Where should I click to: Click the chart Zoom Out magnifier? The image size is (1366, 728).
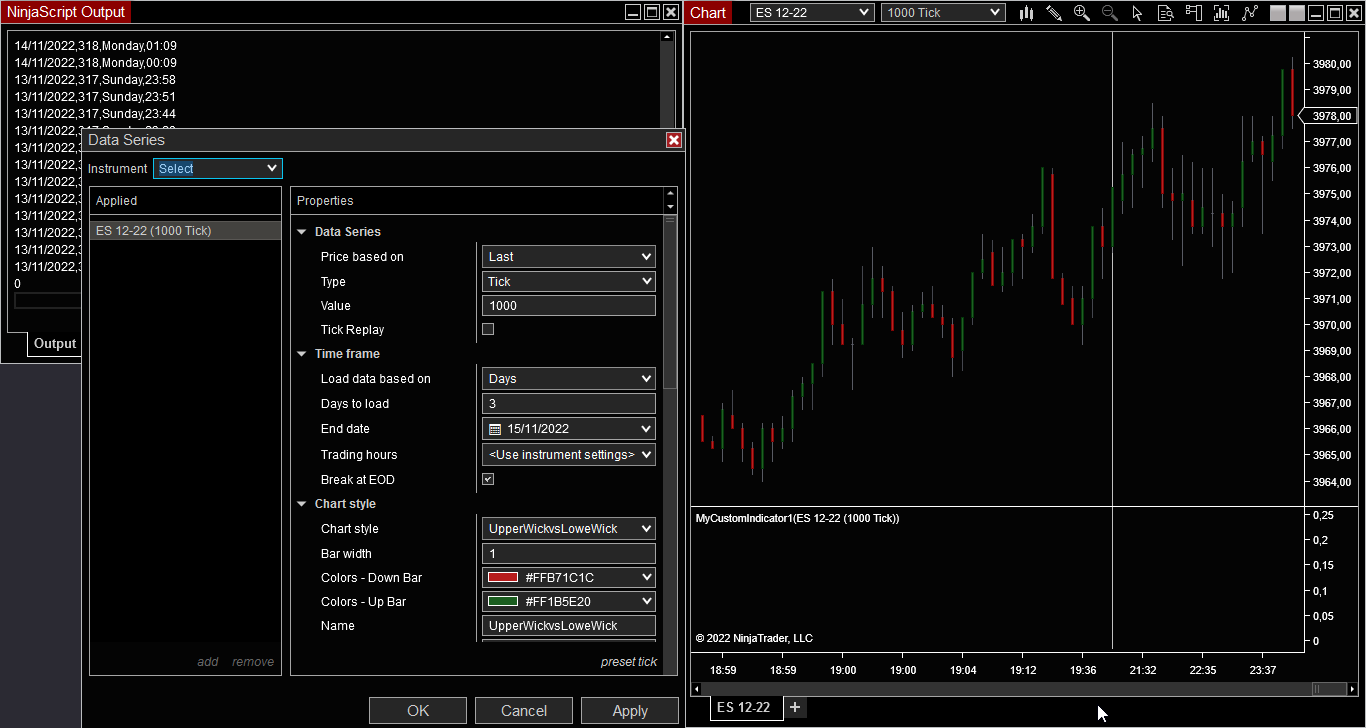click(x=1110, y=13)
